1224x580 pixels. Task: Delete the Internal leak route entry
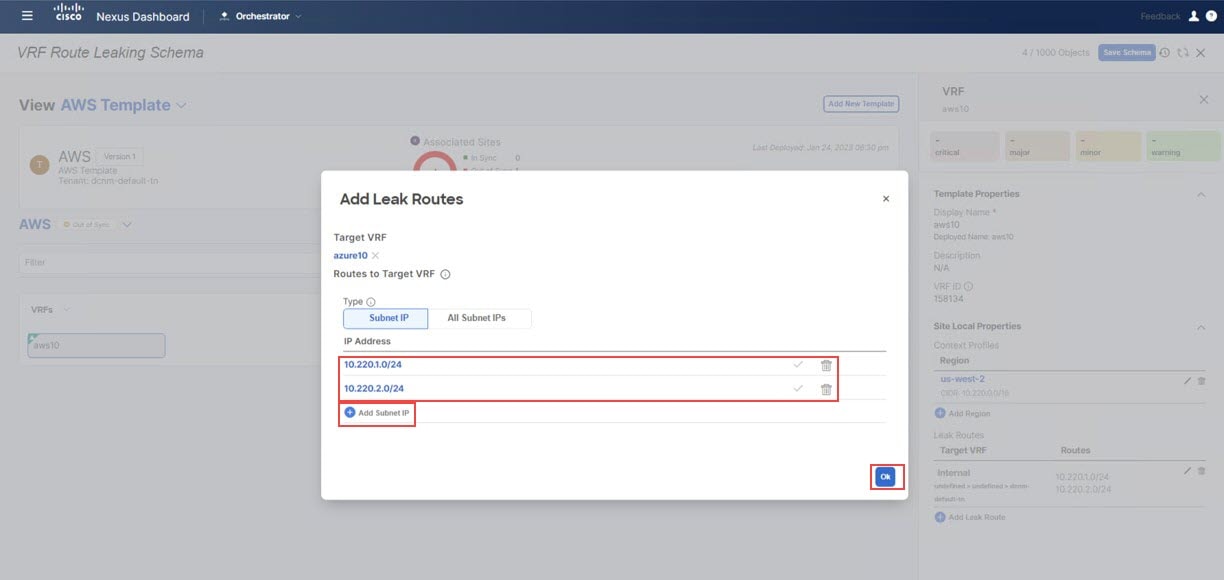1201,470
